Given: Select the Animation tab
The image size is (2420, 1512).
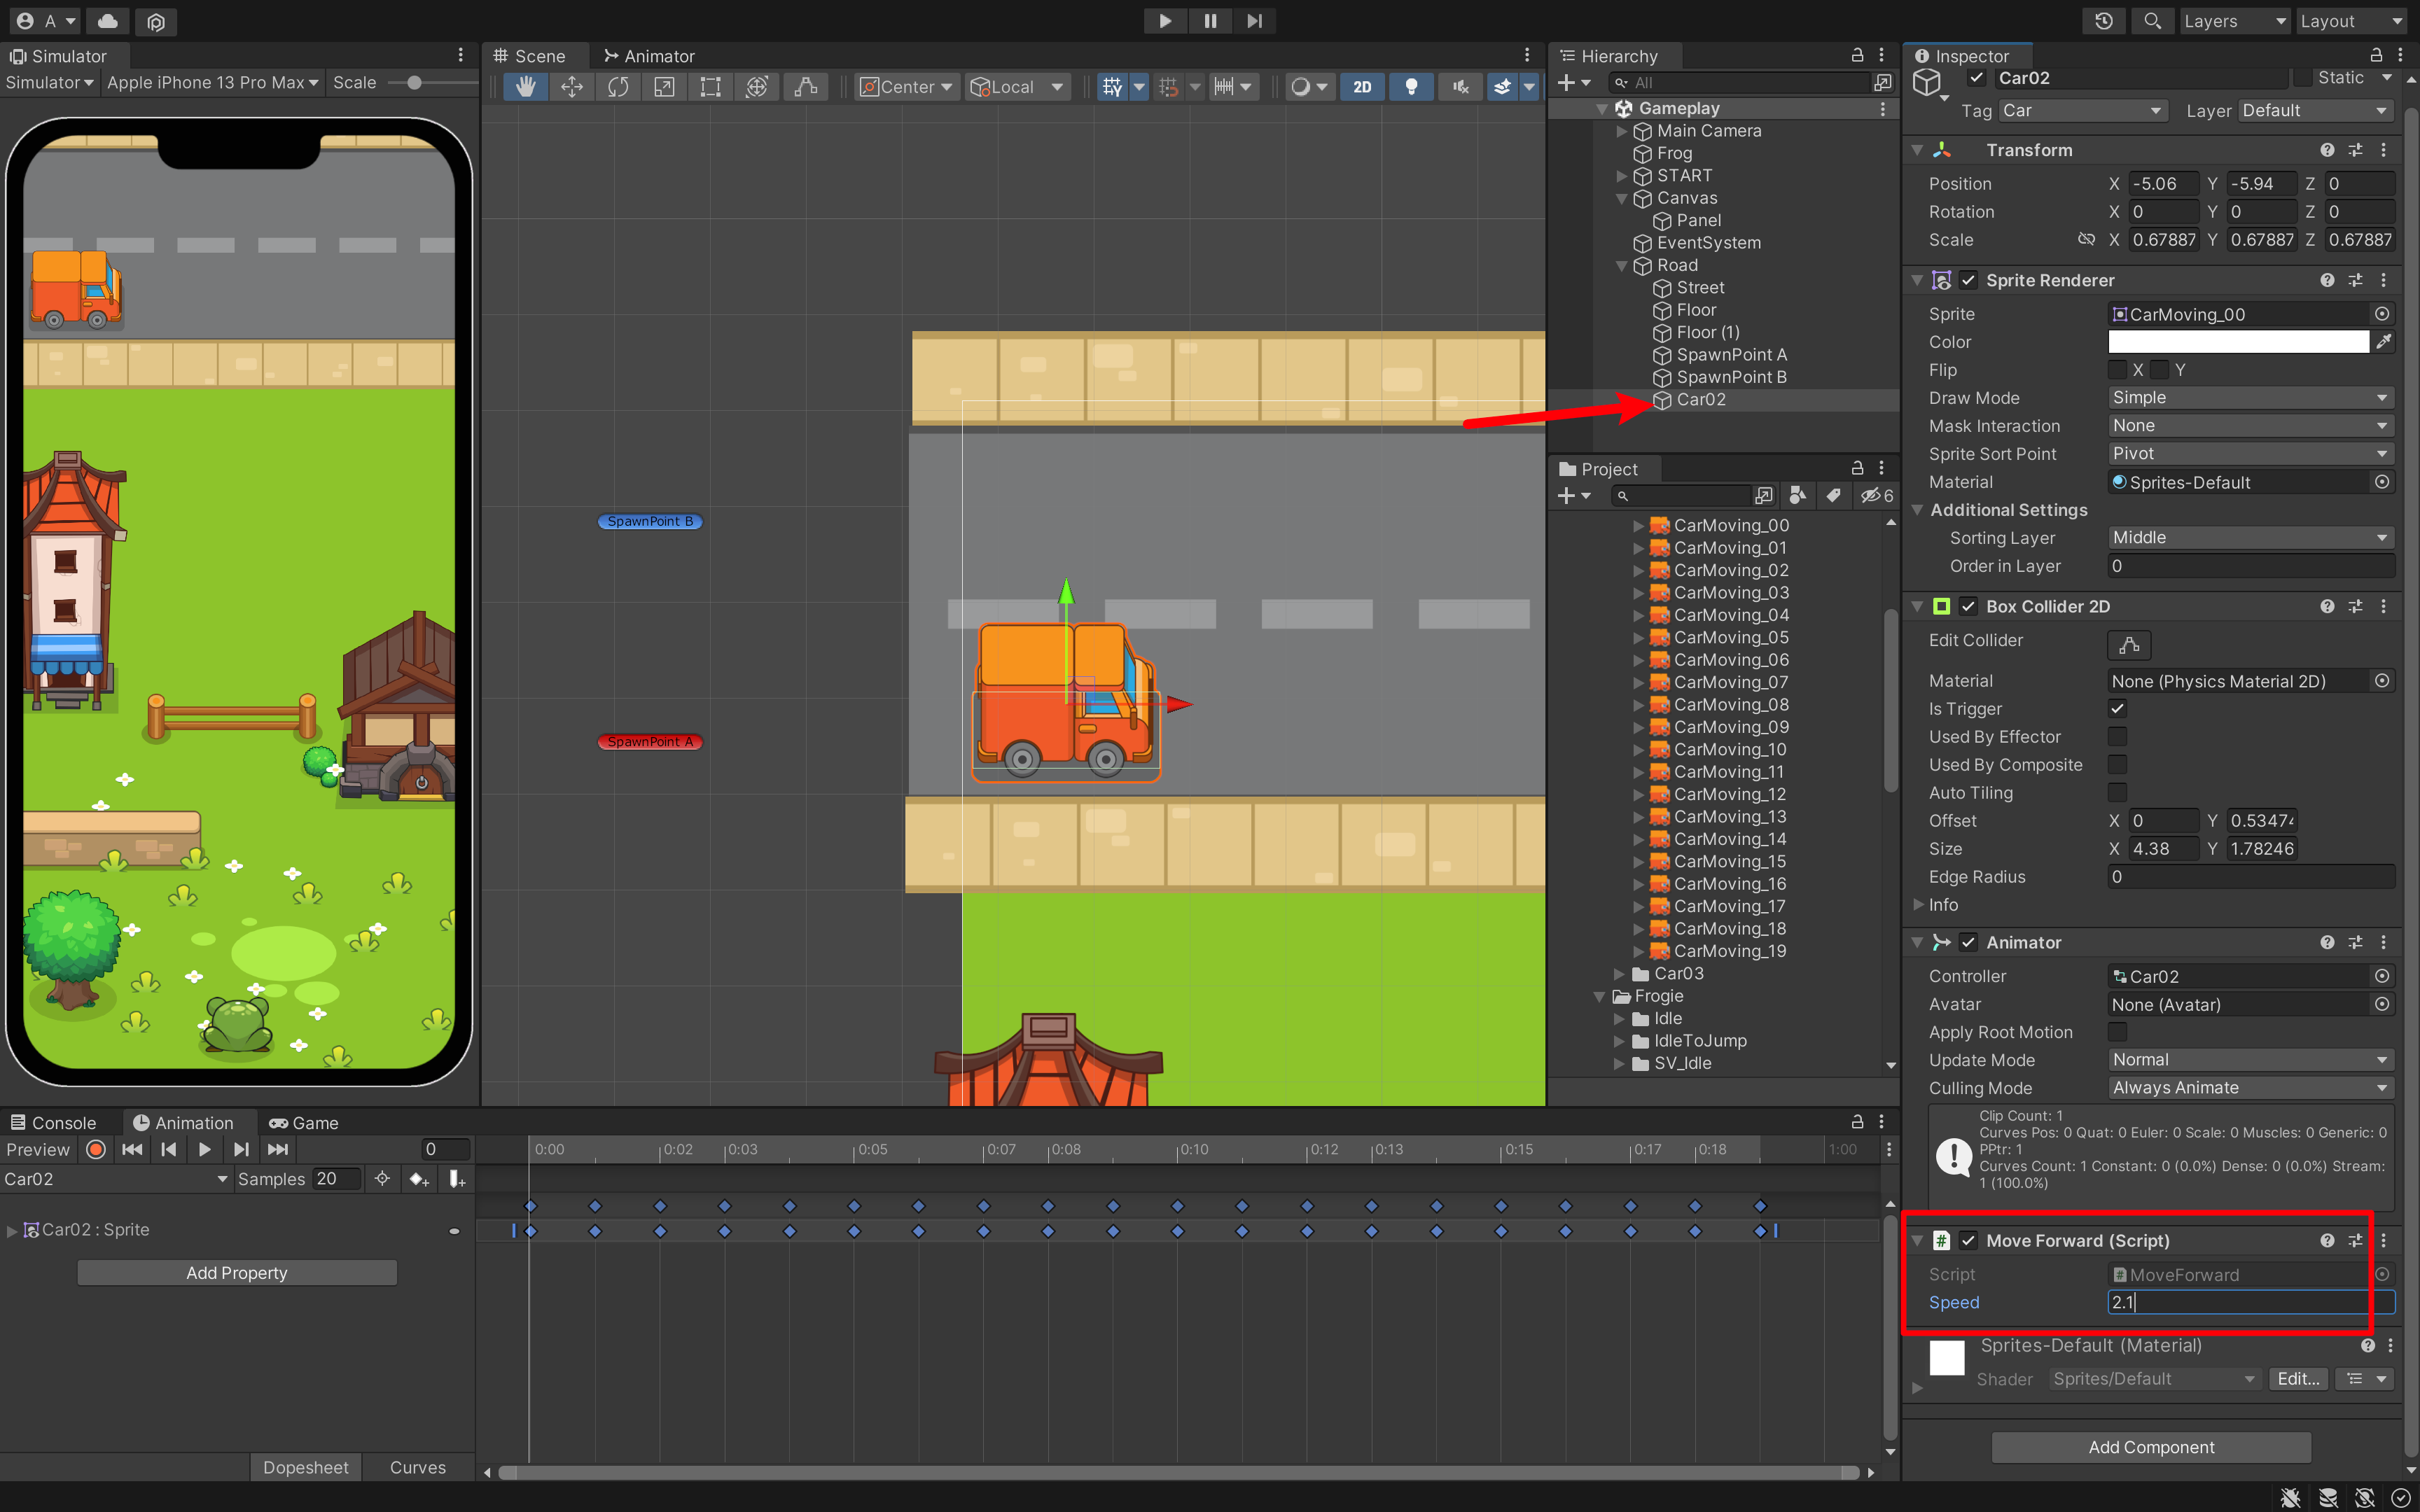Looking at the screenshot, I should pos(183,1122).
